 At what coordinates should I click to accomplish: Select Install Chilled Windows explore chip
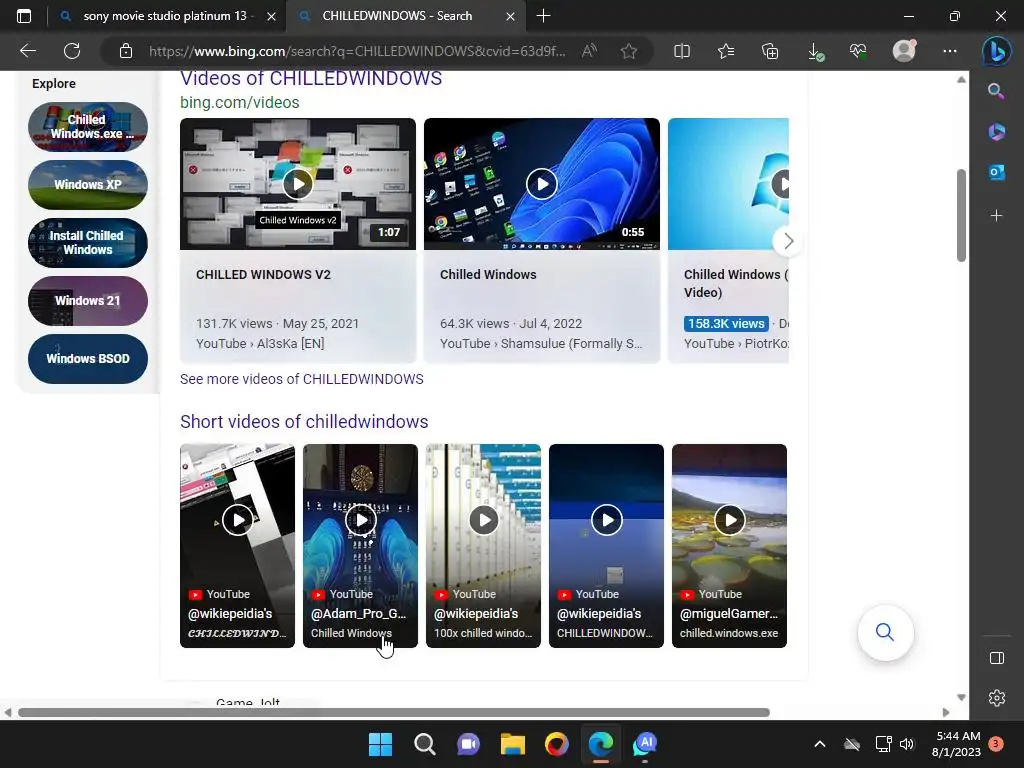pyautogui.click(x=88, y=243)
